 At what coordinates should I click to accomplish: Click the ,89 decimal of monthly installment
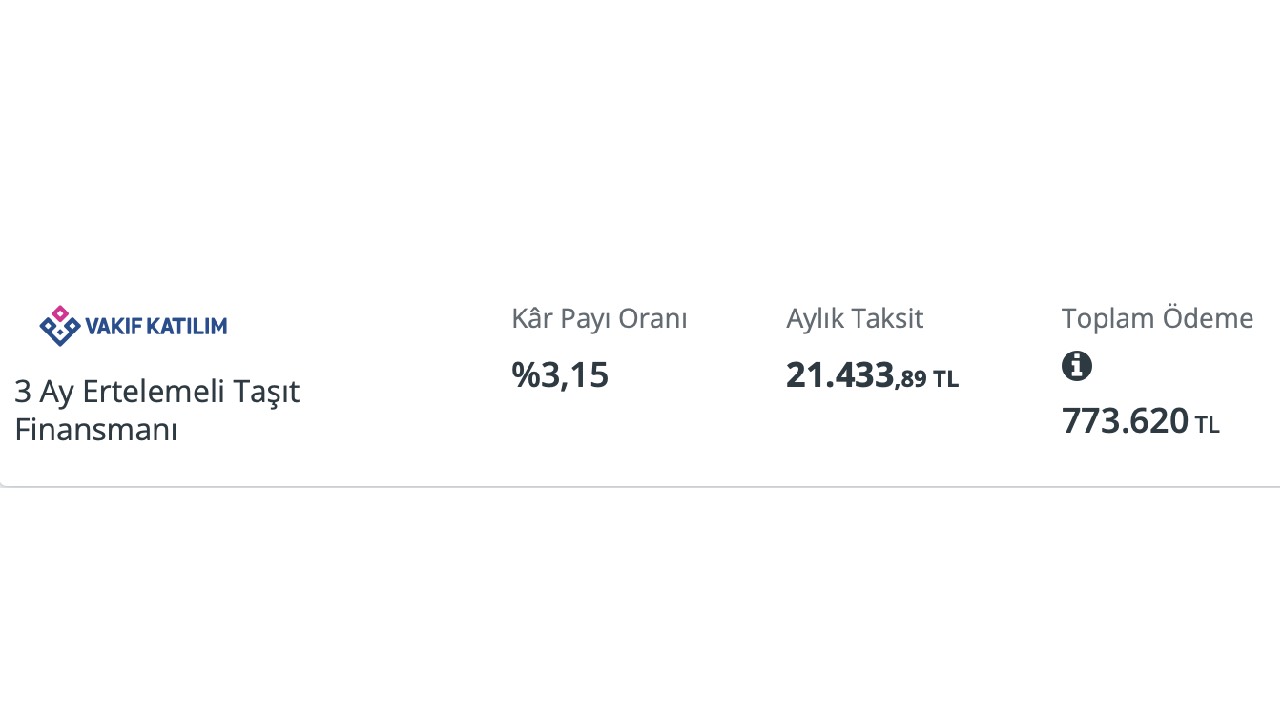coord(911,379)
